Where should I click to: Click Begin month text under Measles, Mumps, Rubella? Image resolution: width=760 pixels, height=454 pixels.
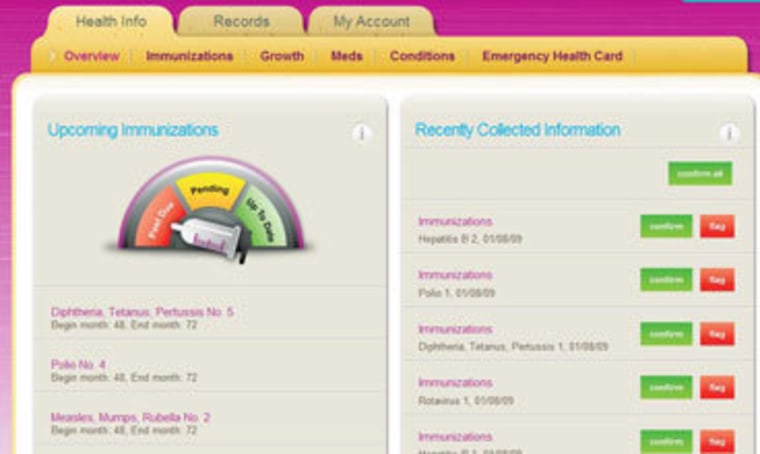[x=124, y=430]
